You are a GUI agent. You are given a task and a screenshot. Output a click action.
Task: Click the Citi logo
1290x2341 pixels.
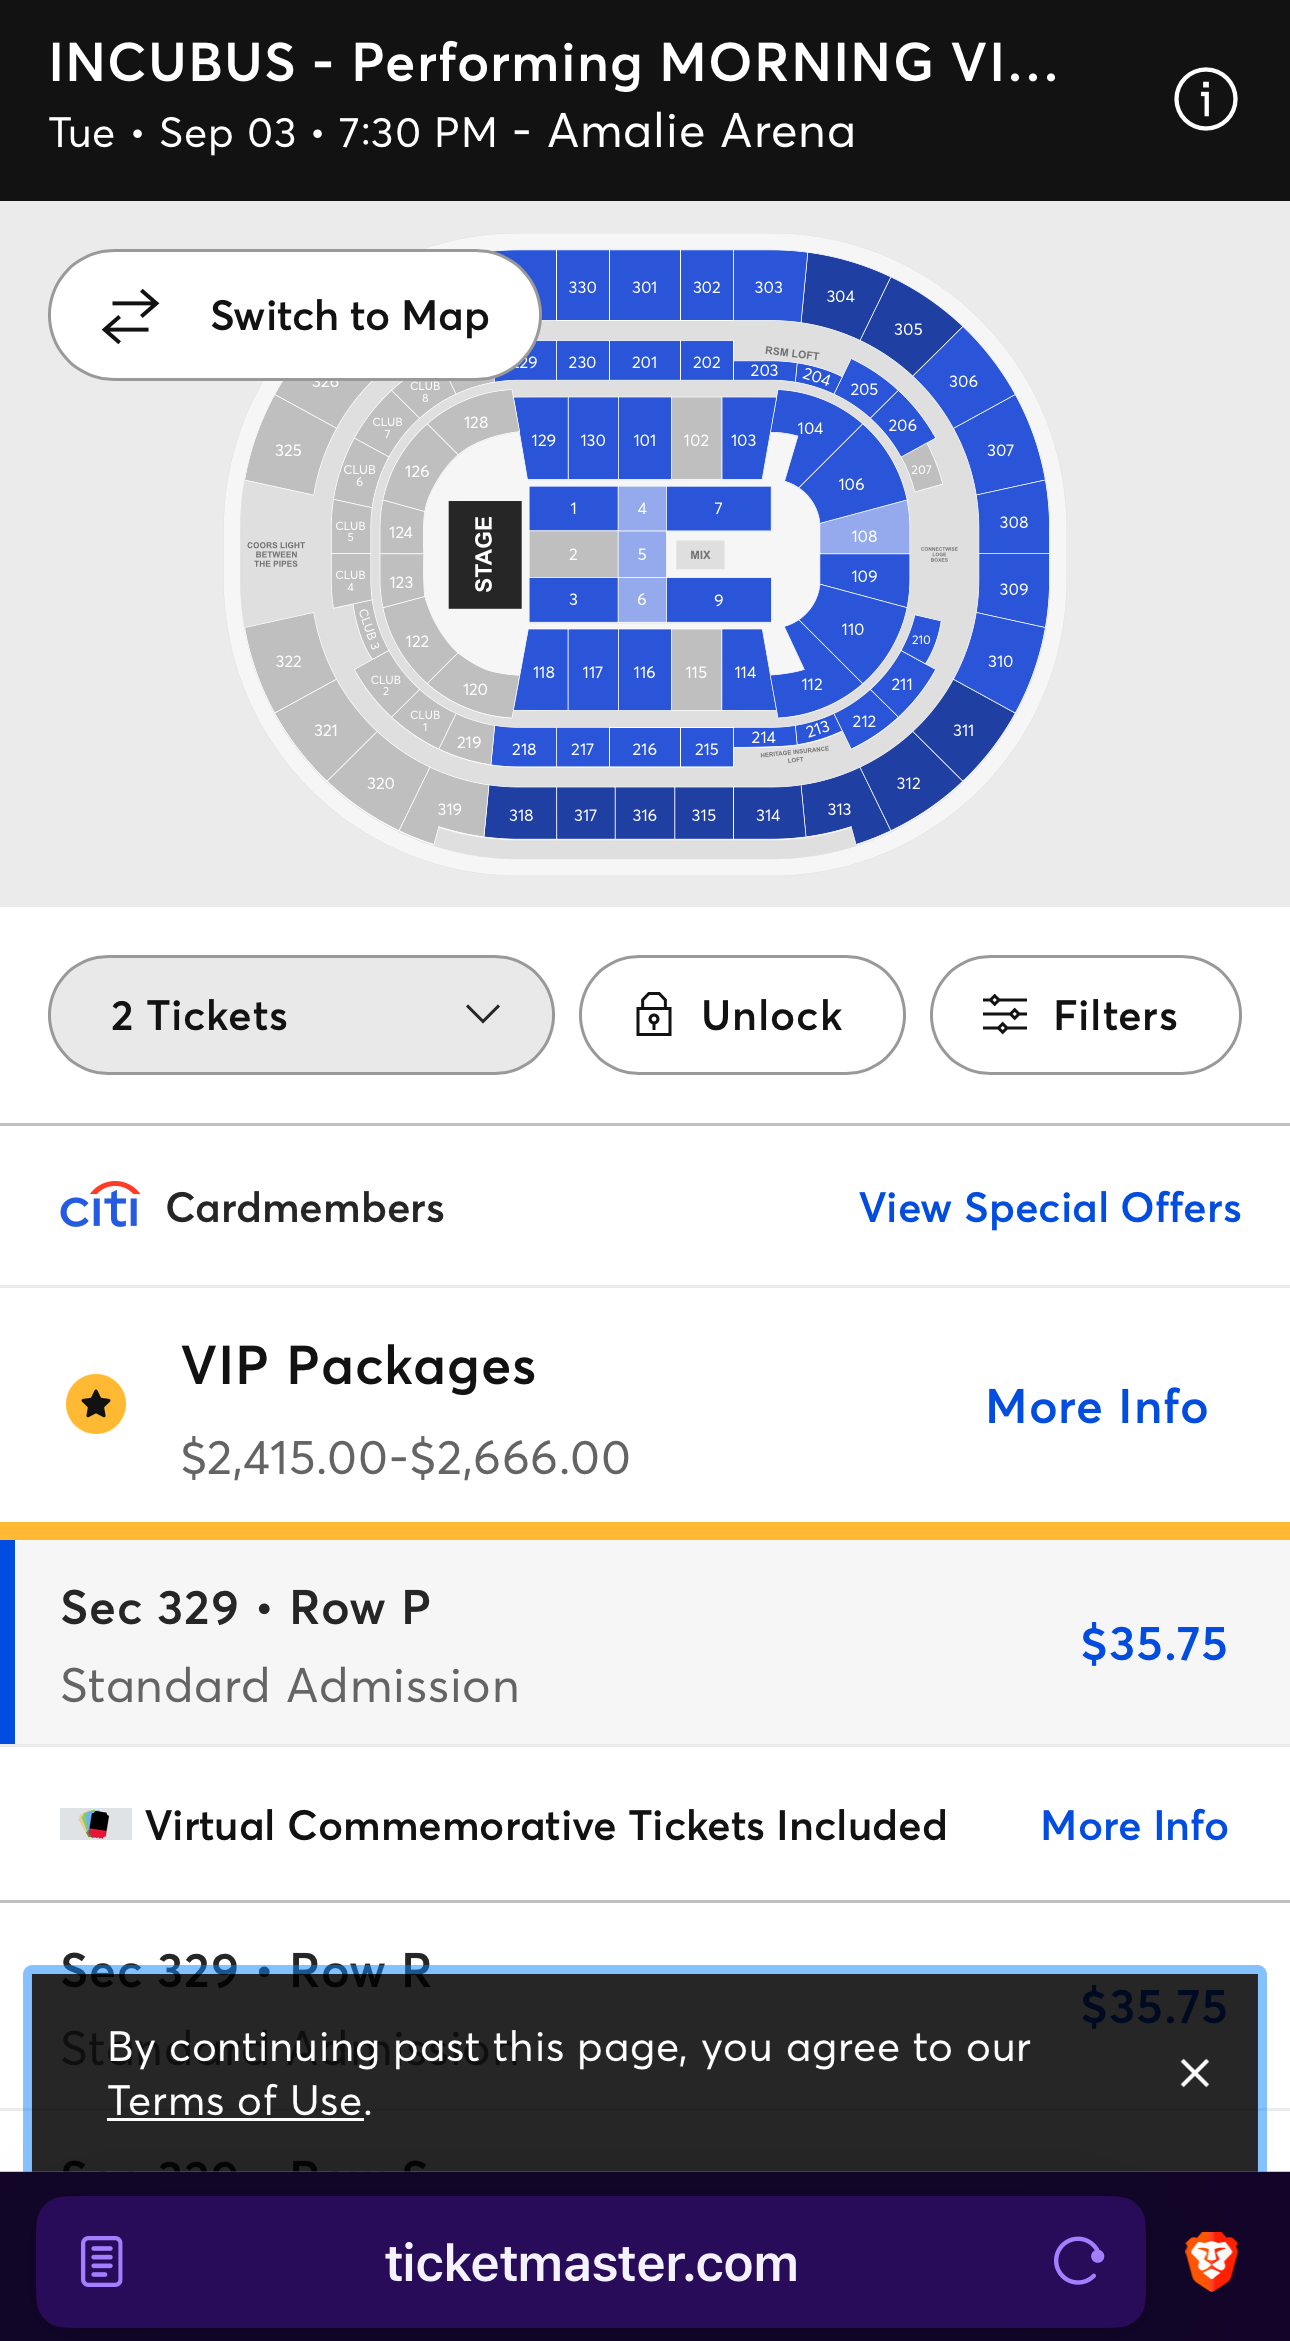100,1207
